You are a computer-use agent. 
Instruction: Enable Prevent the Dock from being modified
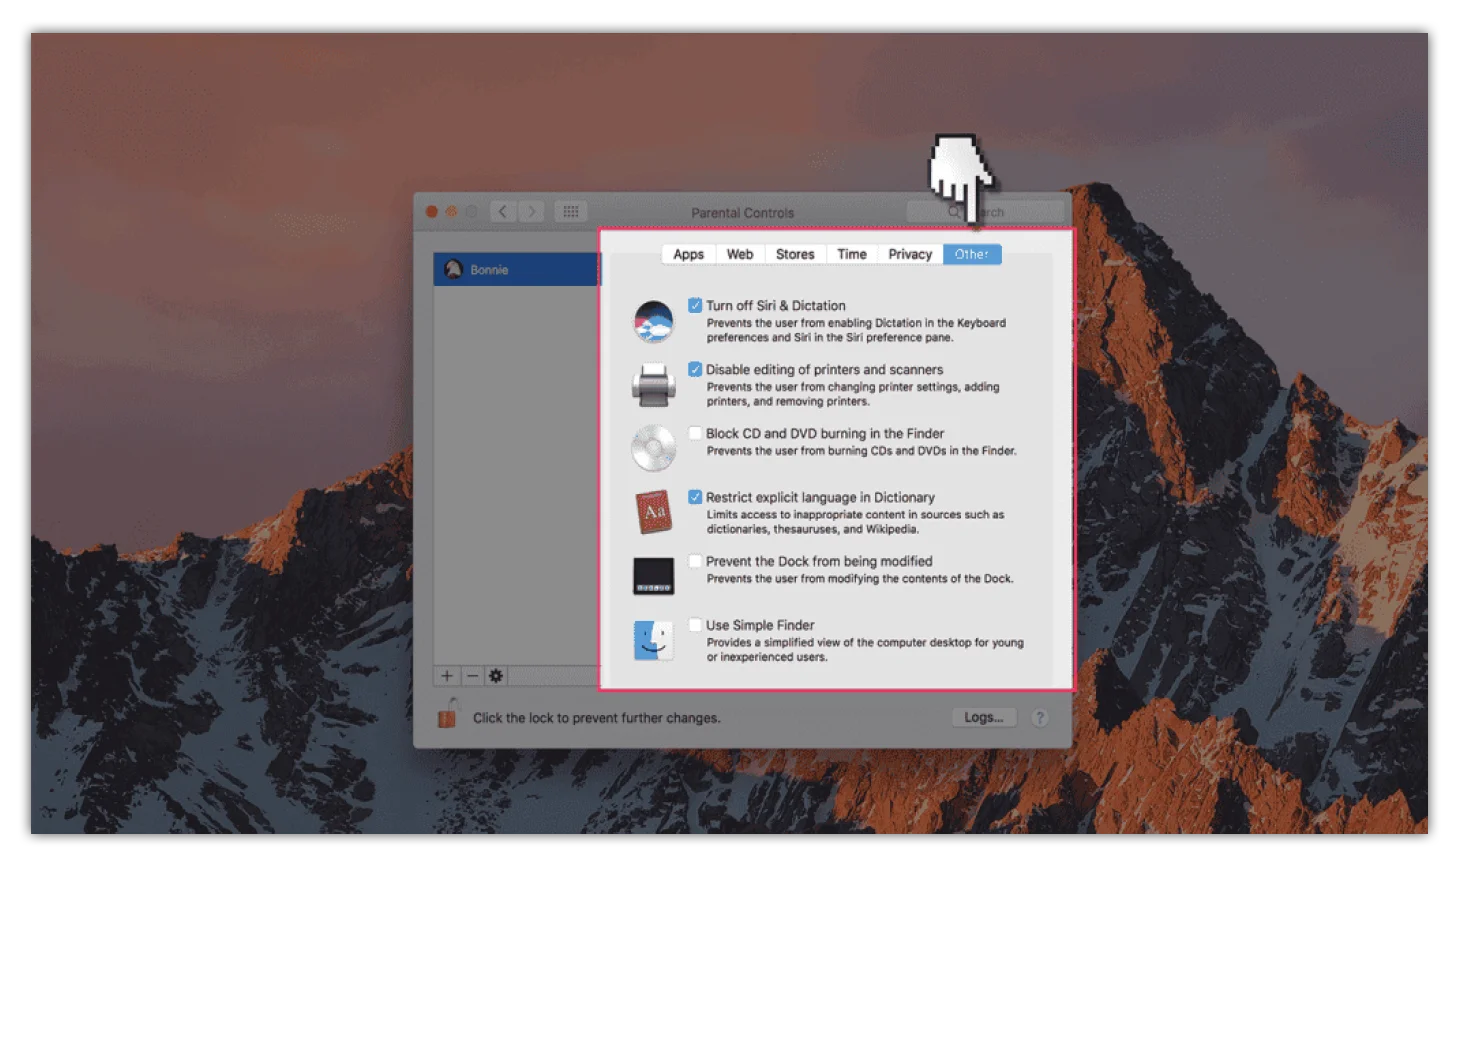click(x=695, y=561)
